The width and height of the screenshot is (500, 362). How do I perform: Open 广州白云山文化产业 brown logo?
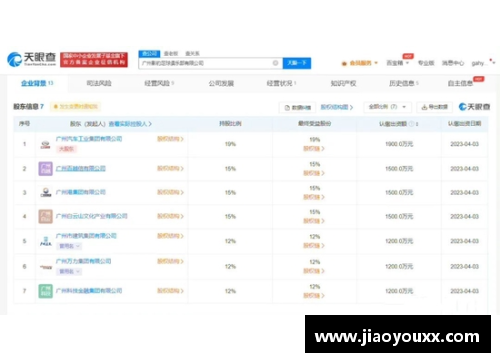tap(45, 217)
